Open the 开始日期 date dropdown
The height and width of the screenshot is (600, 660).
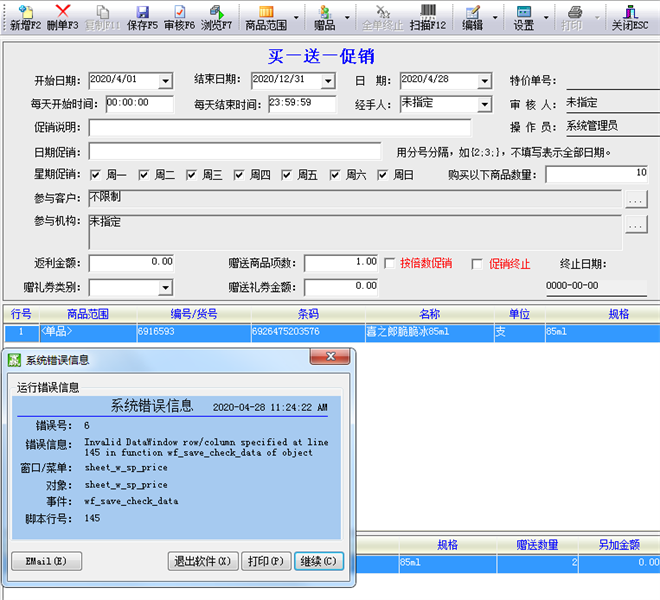(x=165, y=81)
